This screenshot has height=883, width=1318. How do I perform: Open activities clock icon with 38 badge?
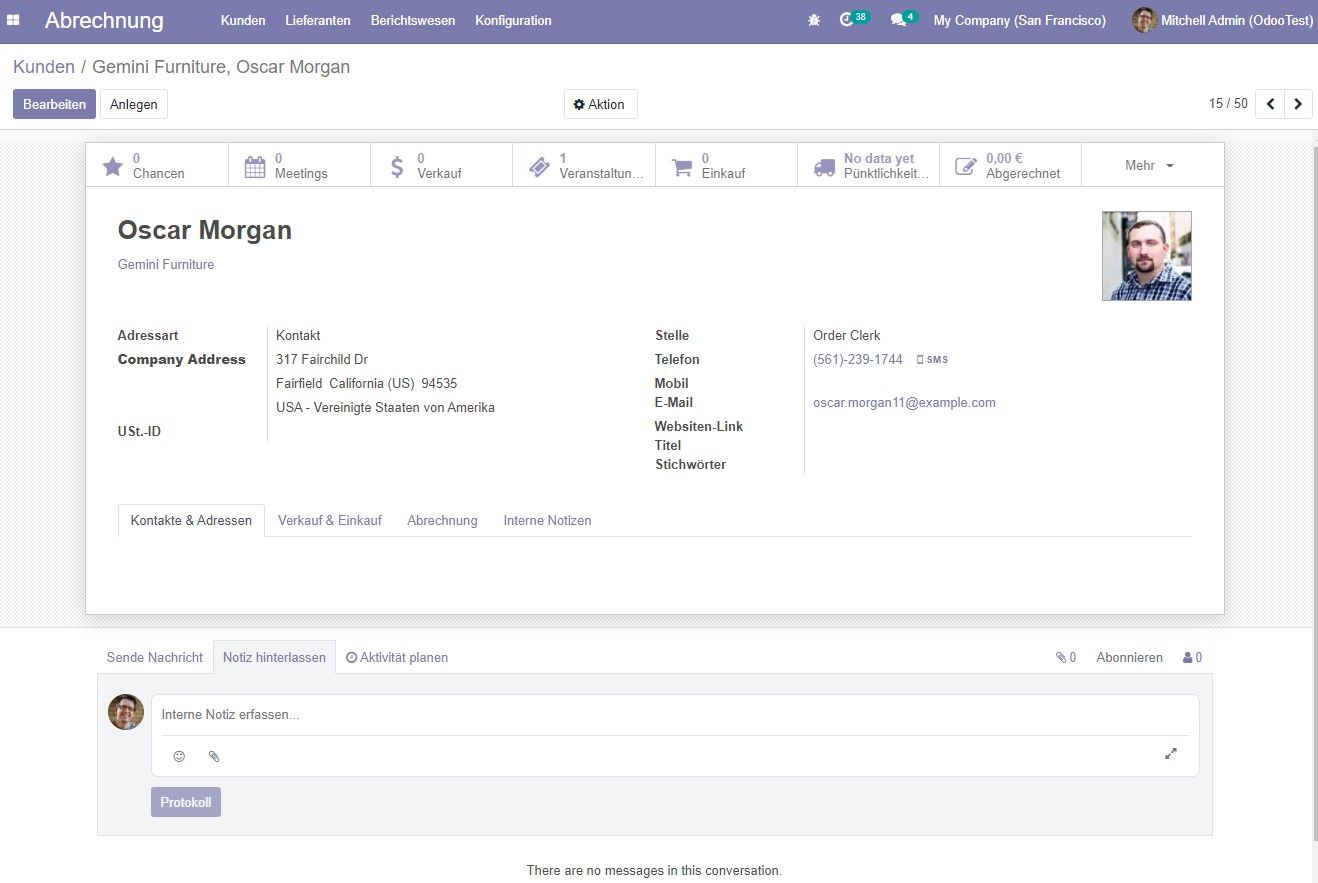click(850, 20)
